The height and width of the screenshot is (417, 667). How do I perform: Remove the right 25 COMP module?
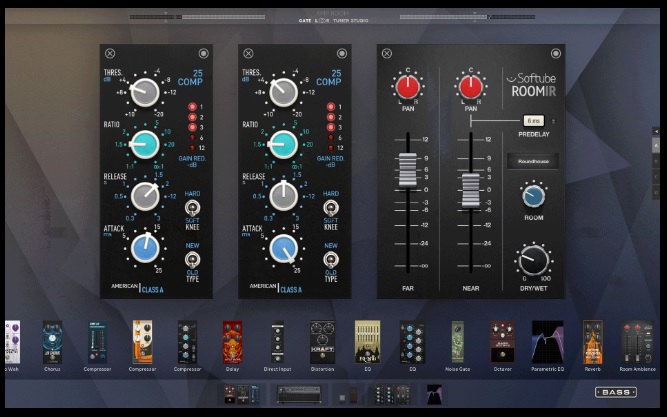click(248, 53)
